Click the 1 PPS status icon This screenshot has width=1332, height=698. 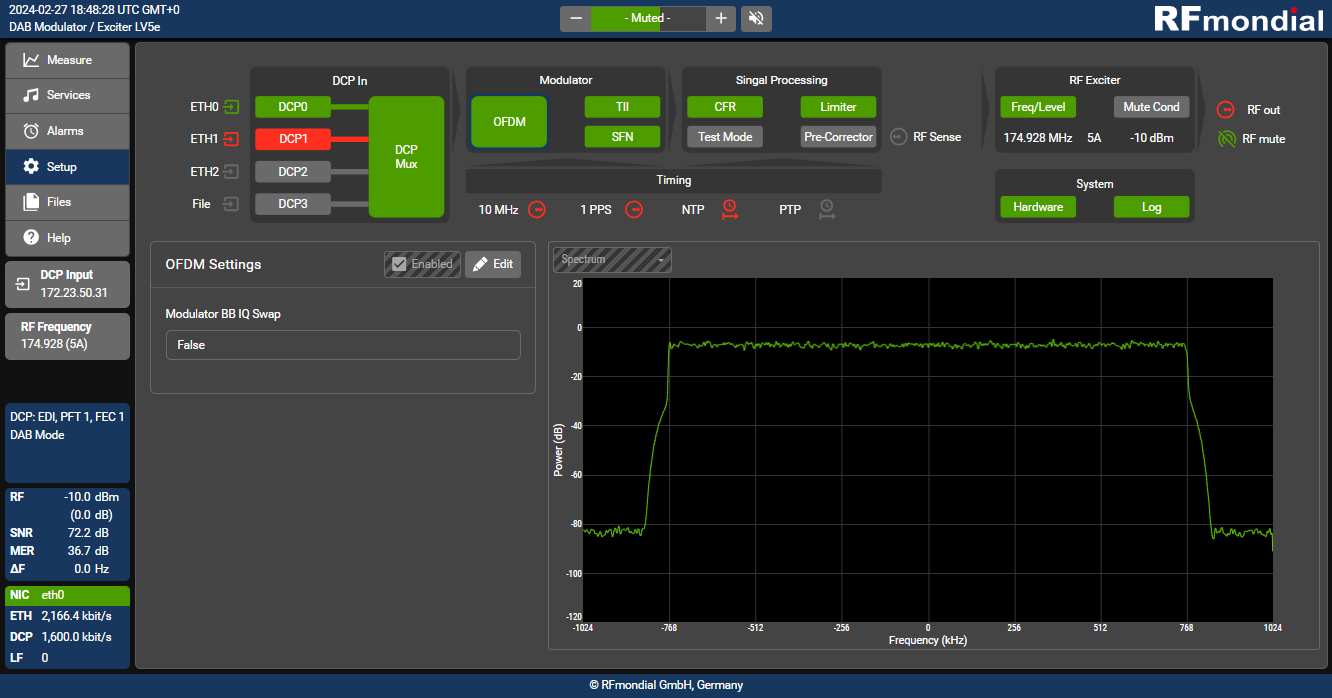pos(633,210)
